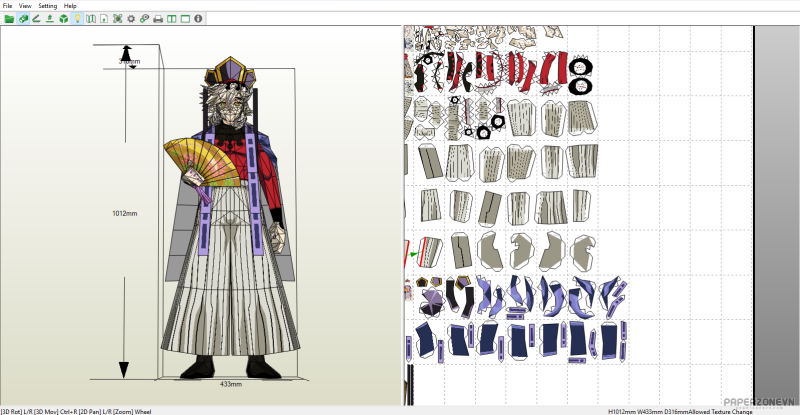
Task: Switch to single-pane window layout icon
Action: tap(185, 18)
